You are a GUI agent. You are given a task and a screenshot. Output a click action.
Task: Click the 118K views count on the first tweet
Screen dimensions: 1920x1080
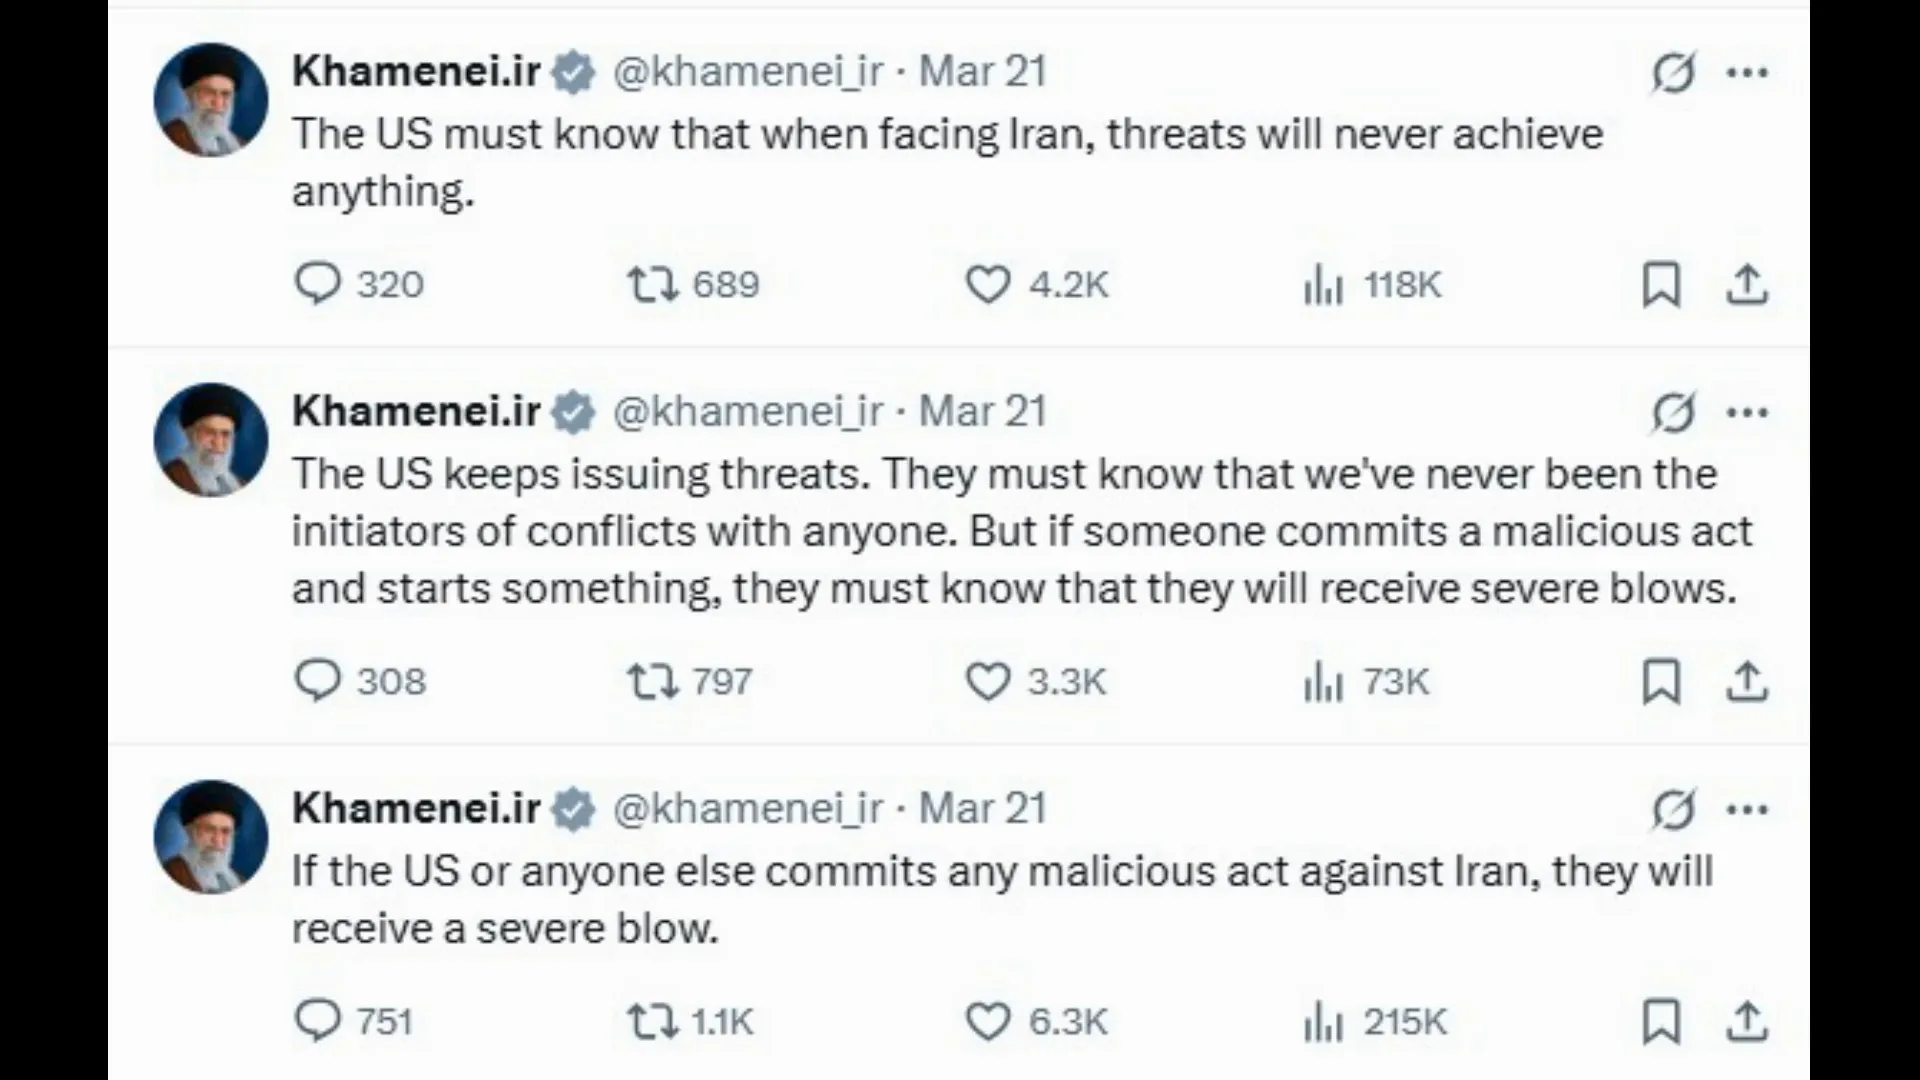[x=1400, y=284]
